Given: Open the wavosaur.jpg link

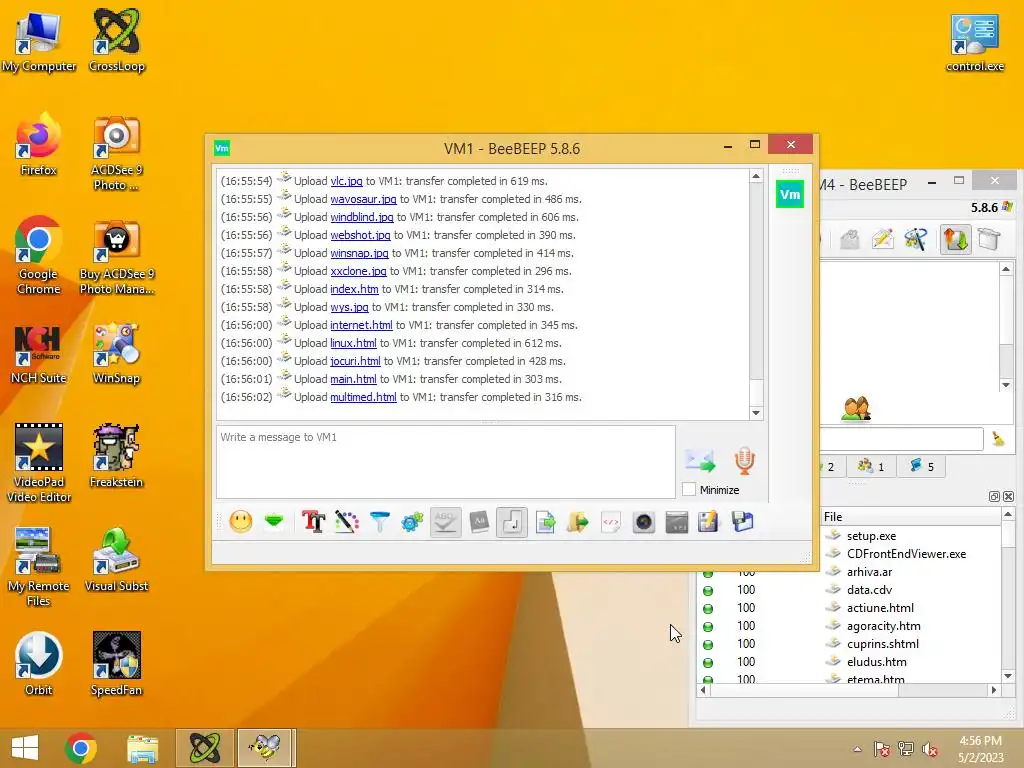Looking at the screenshot, I should point(363,199).
